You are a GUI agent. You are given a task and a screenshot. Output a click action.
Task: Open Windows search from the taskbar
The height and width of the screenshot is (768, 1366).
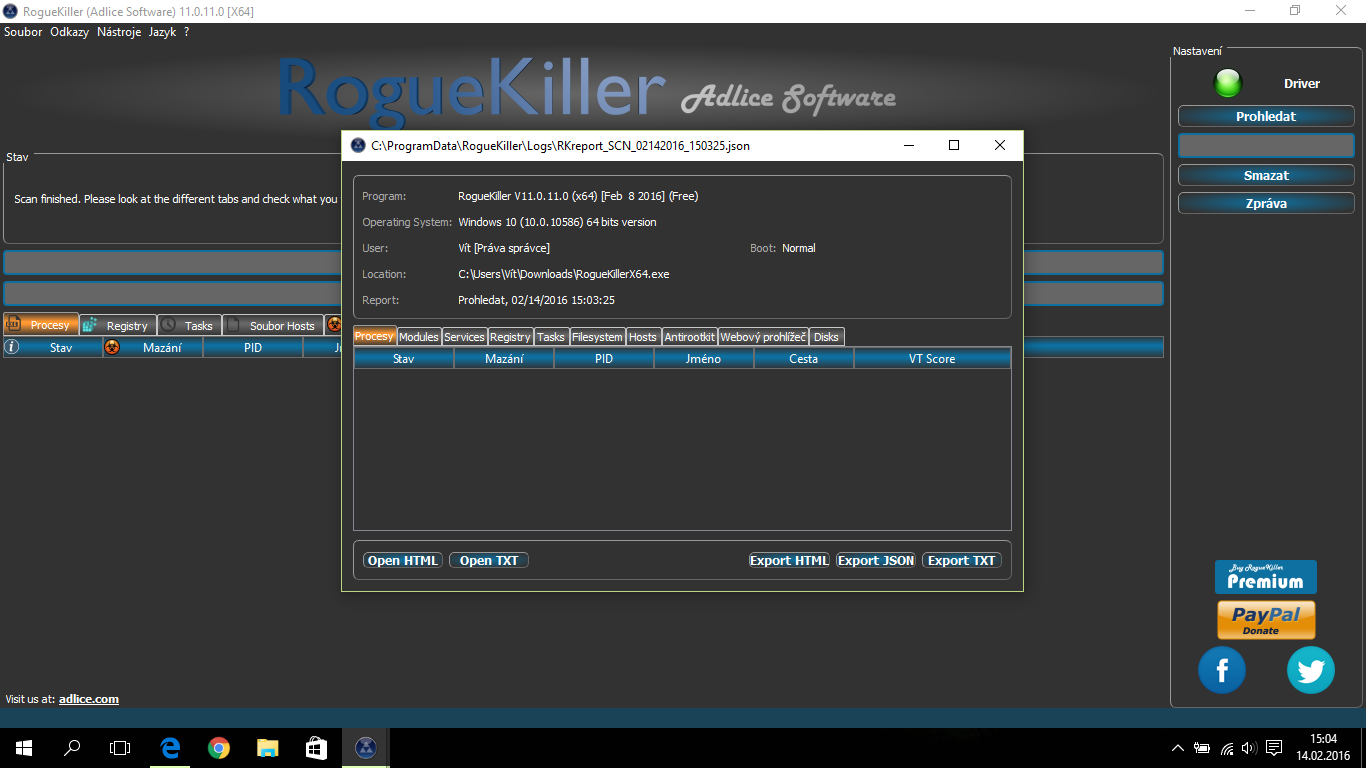click(x=72, y=747)
